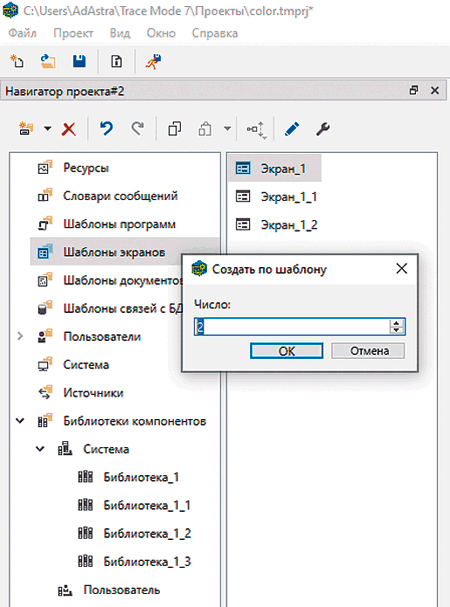Click the Отмена button

(368, 351)
